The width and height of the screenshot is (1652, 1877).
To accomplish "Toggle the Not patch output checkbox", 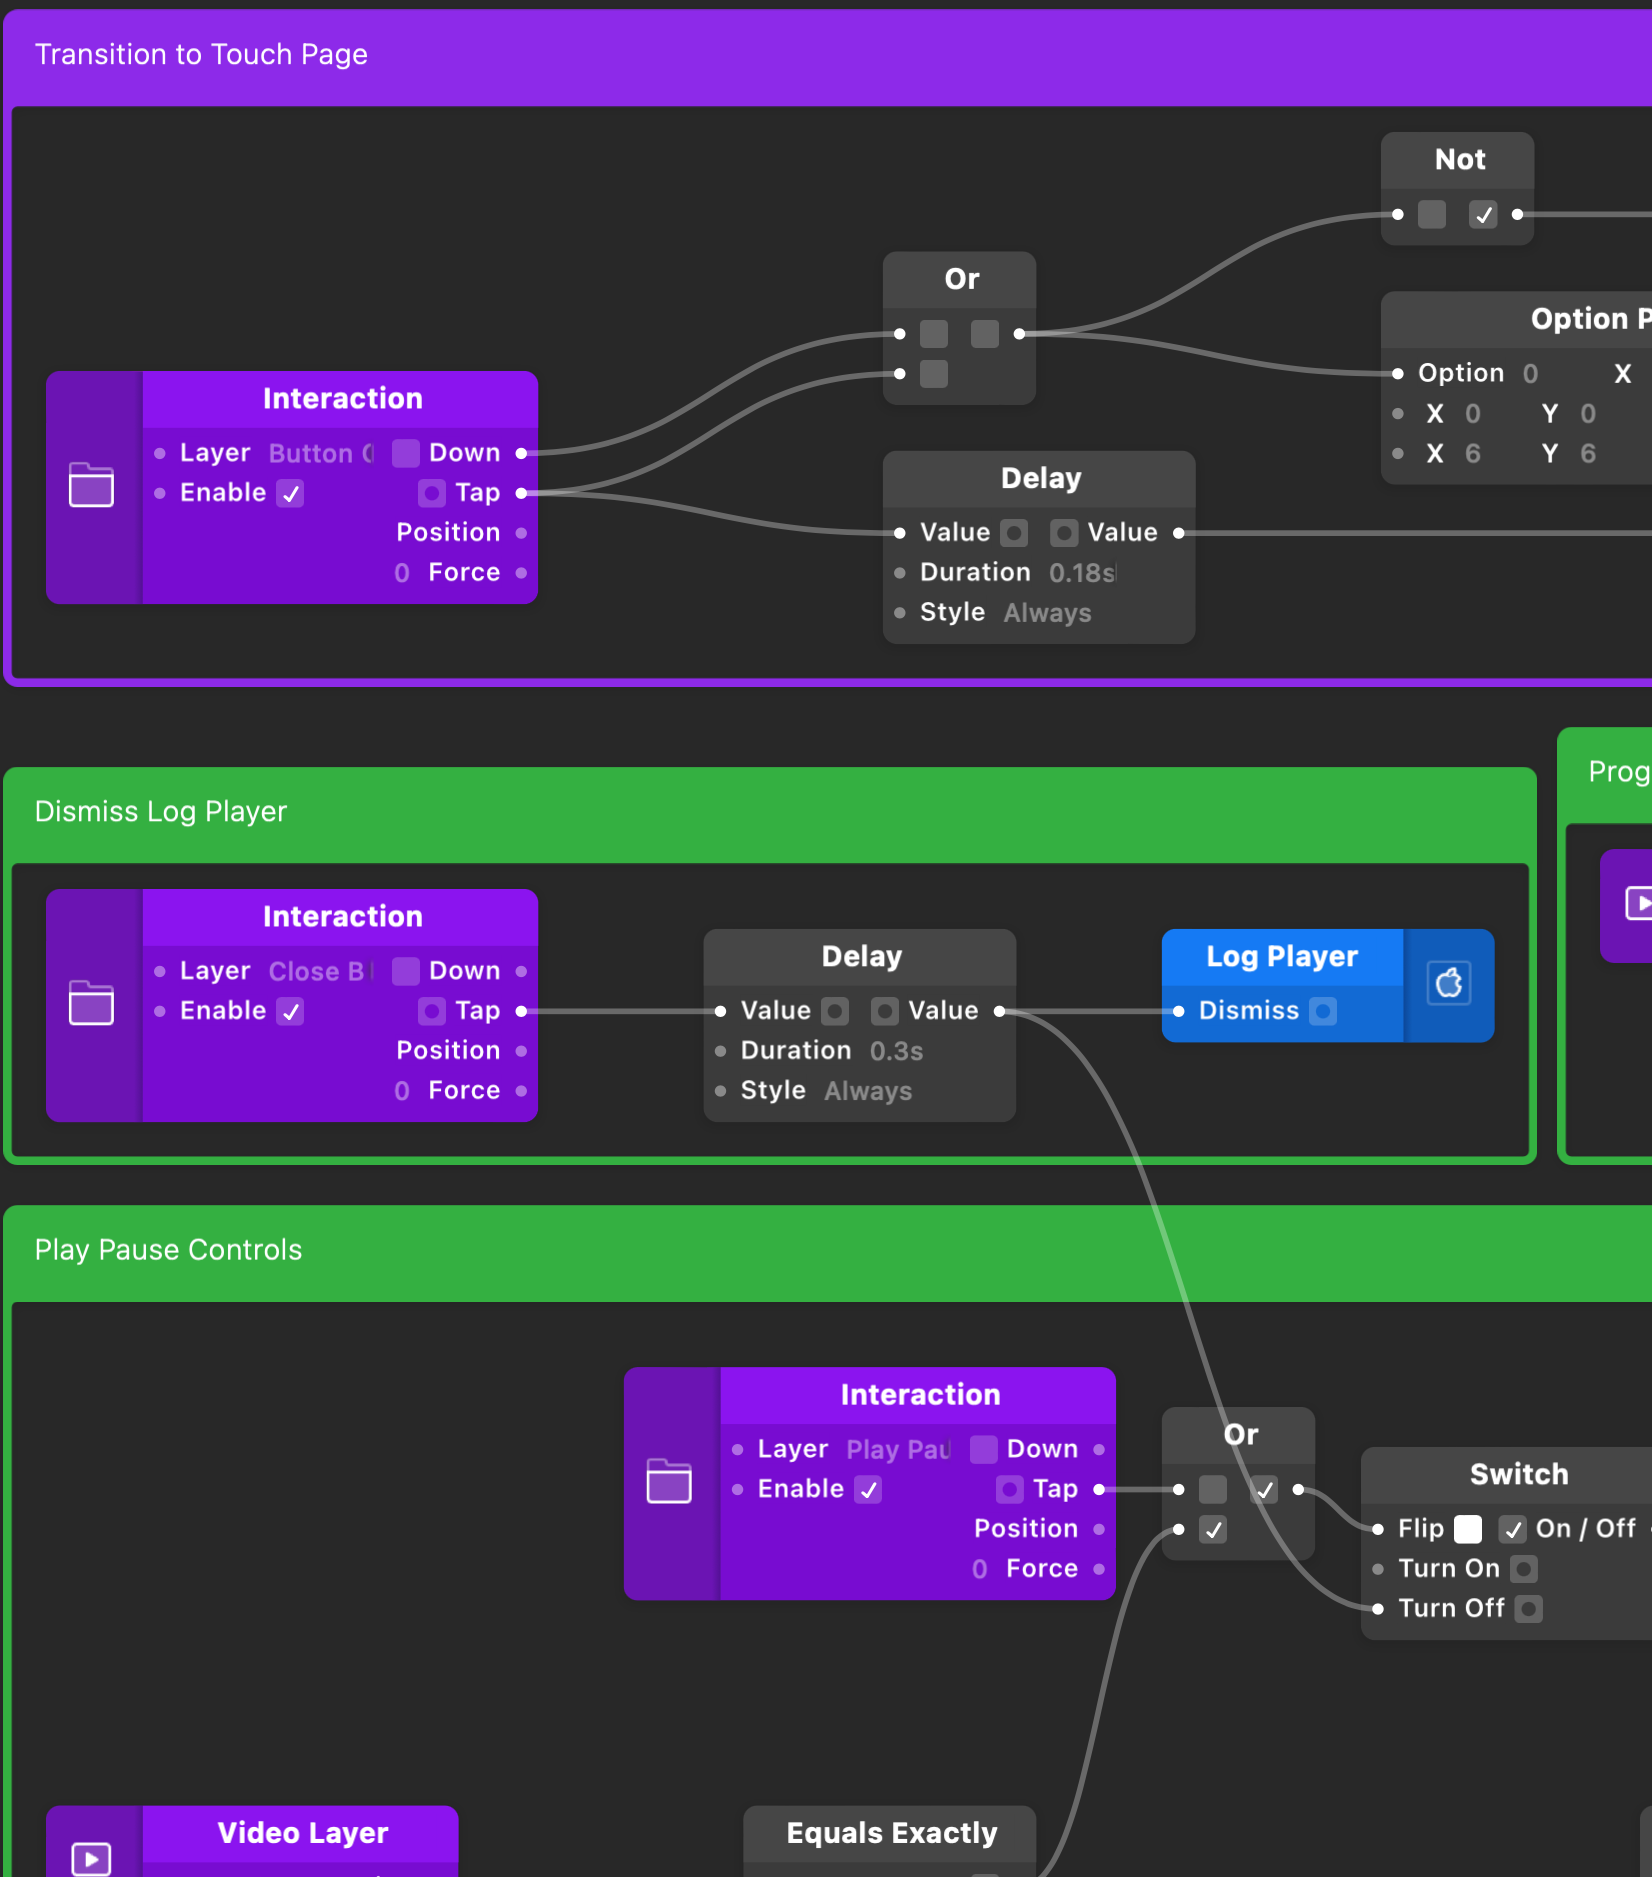I will point(1483,215).
